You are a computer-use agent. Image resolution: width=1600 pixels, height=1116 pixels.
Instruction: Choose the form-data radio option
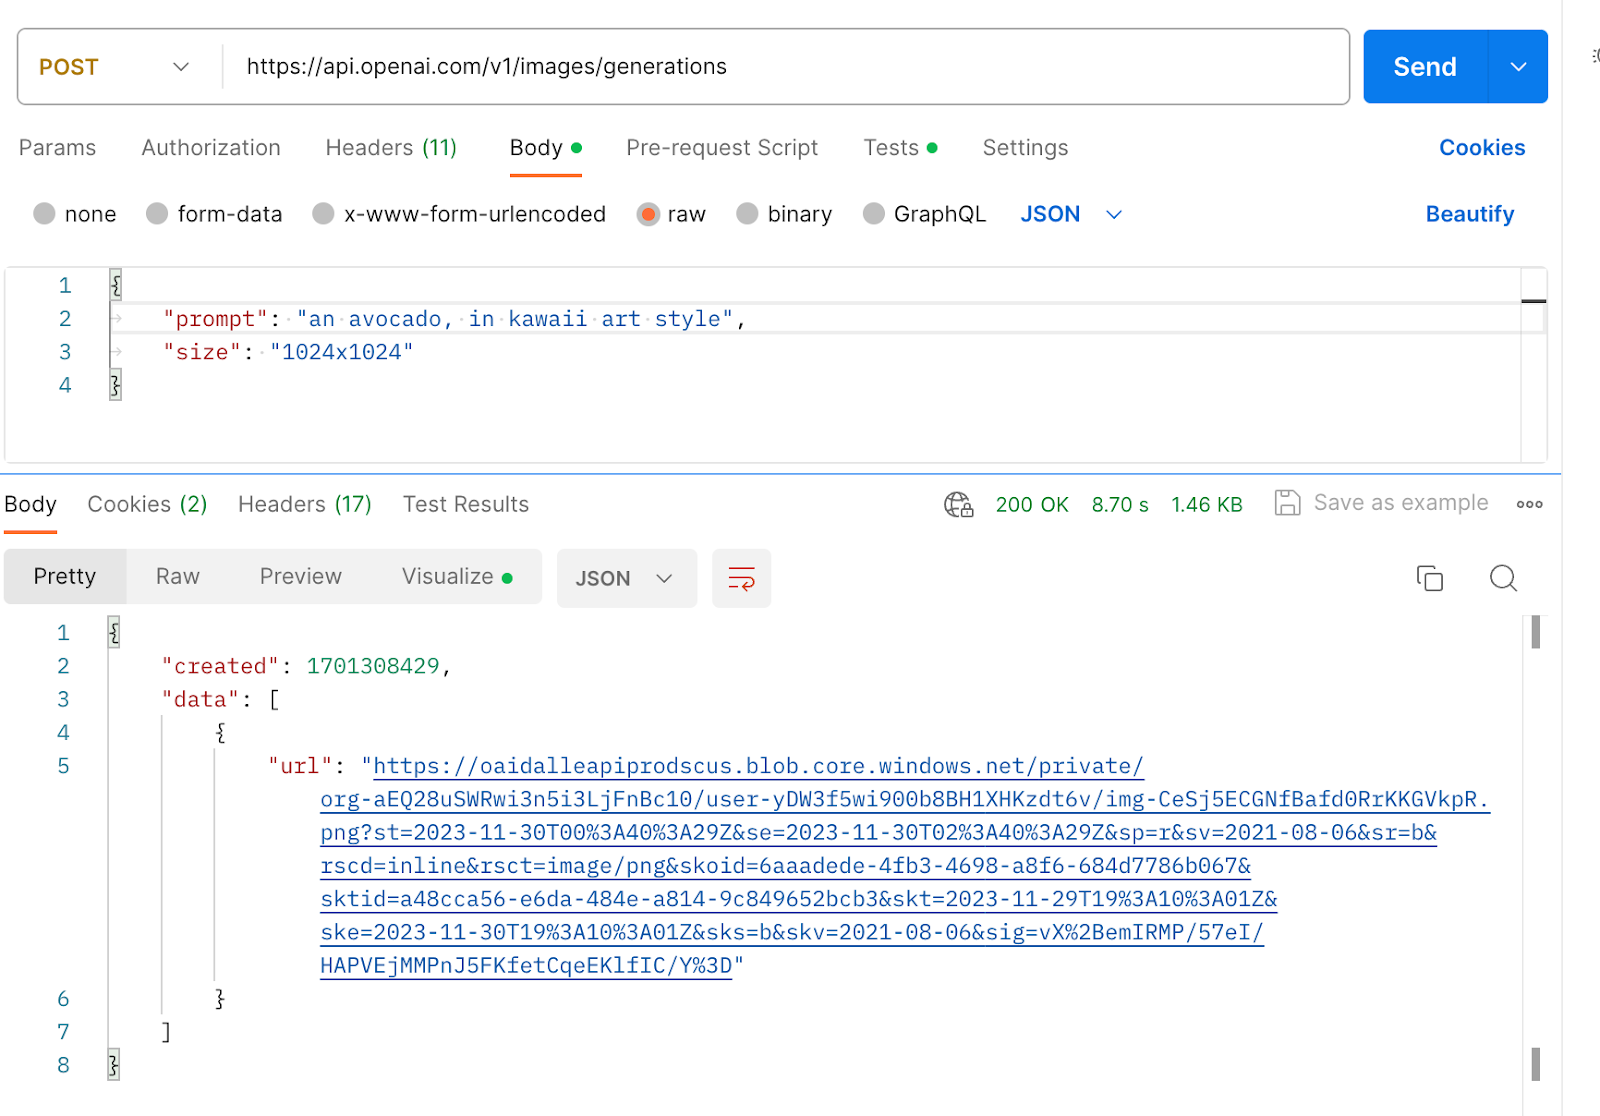pos(157,214)
